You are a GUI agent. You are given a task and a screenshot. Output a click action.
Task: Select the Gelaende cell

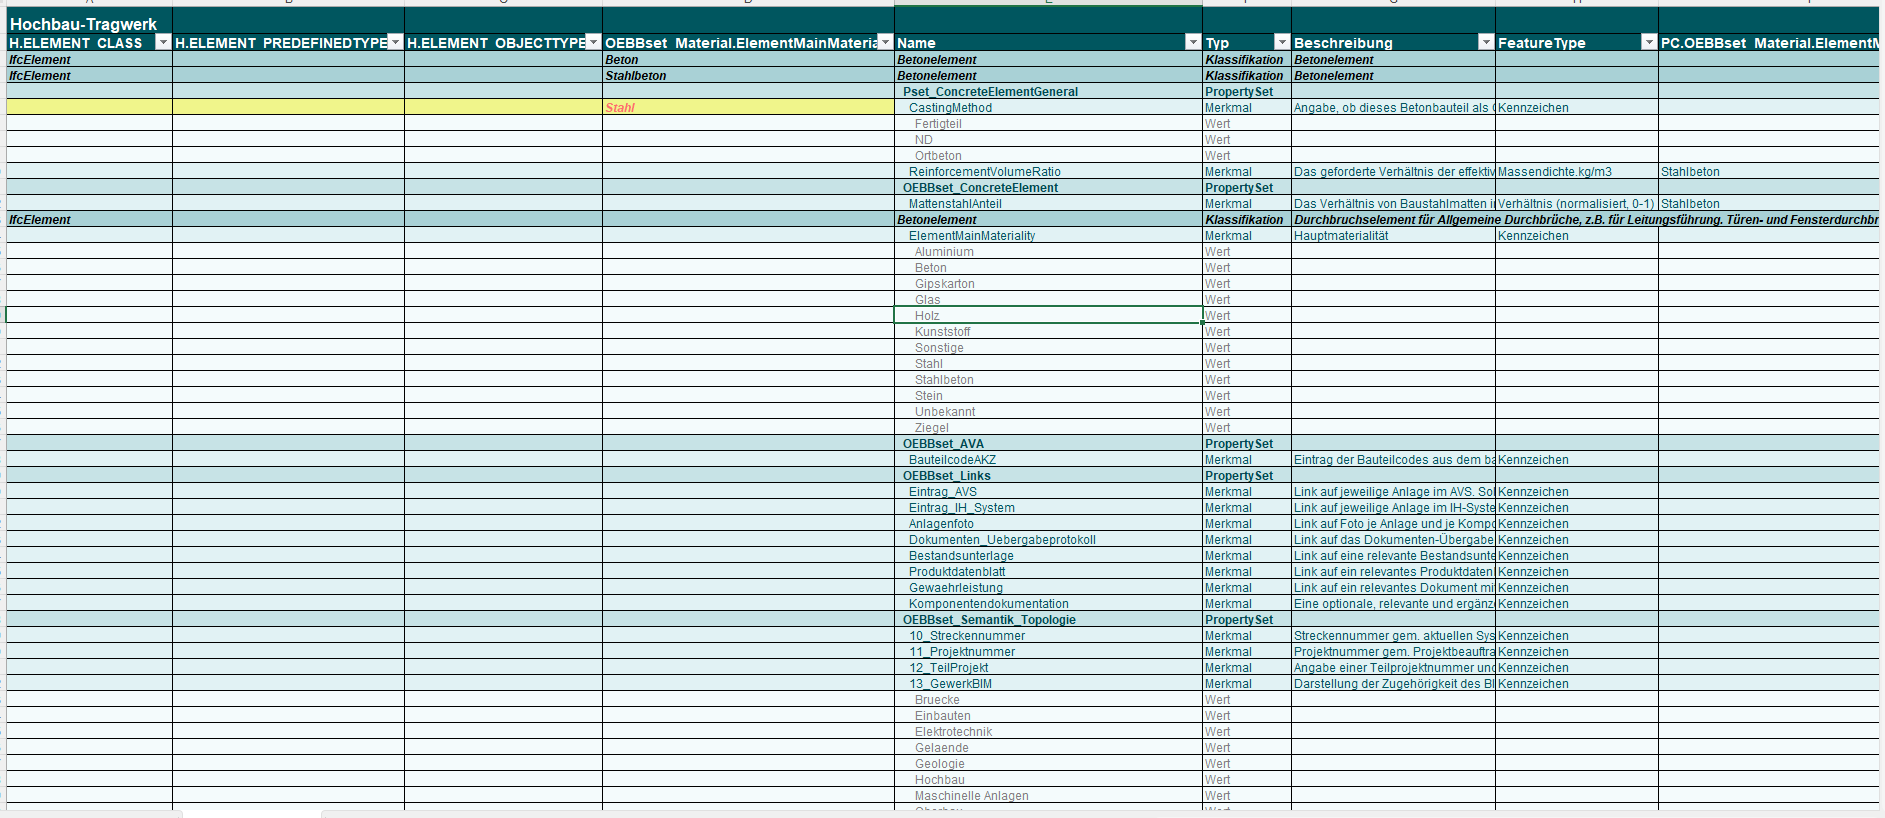point(1048,748)
